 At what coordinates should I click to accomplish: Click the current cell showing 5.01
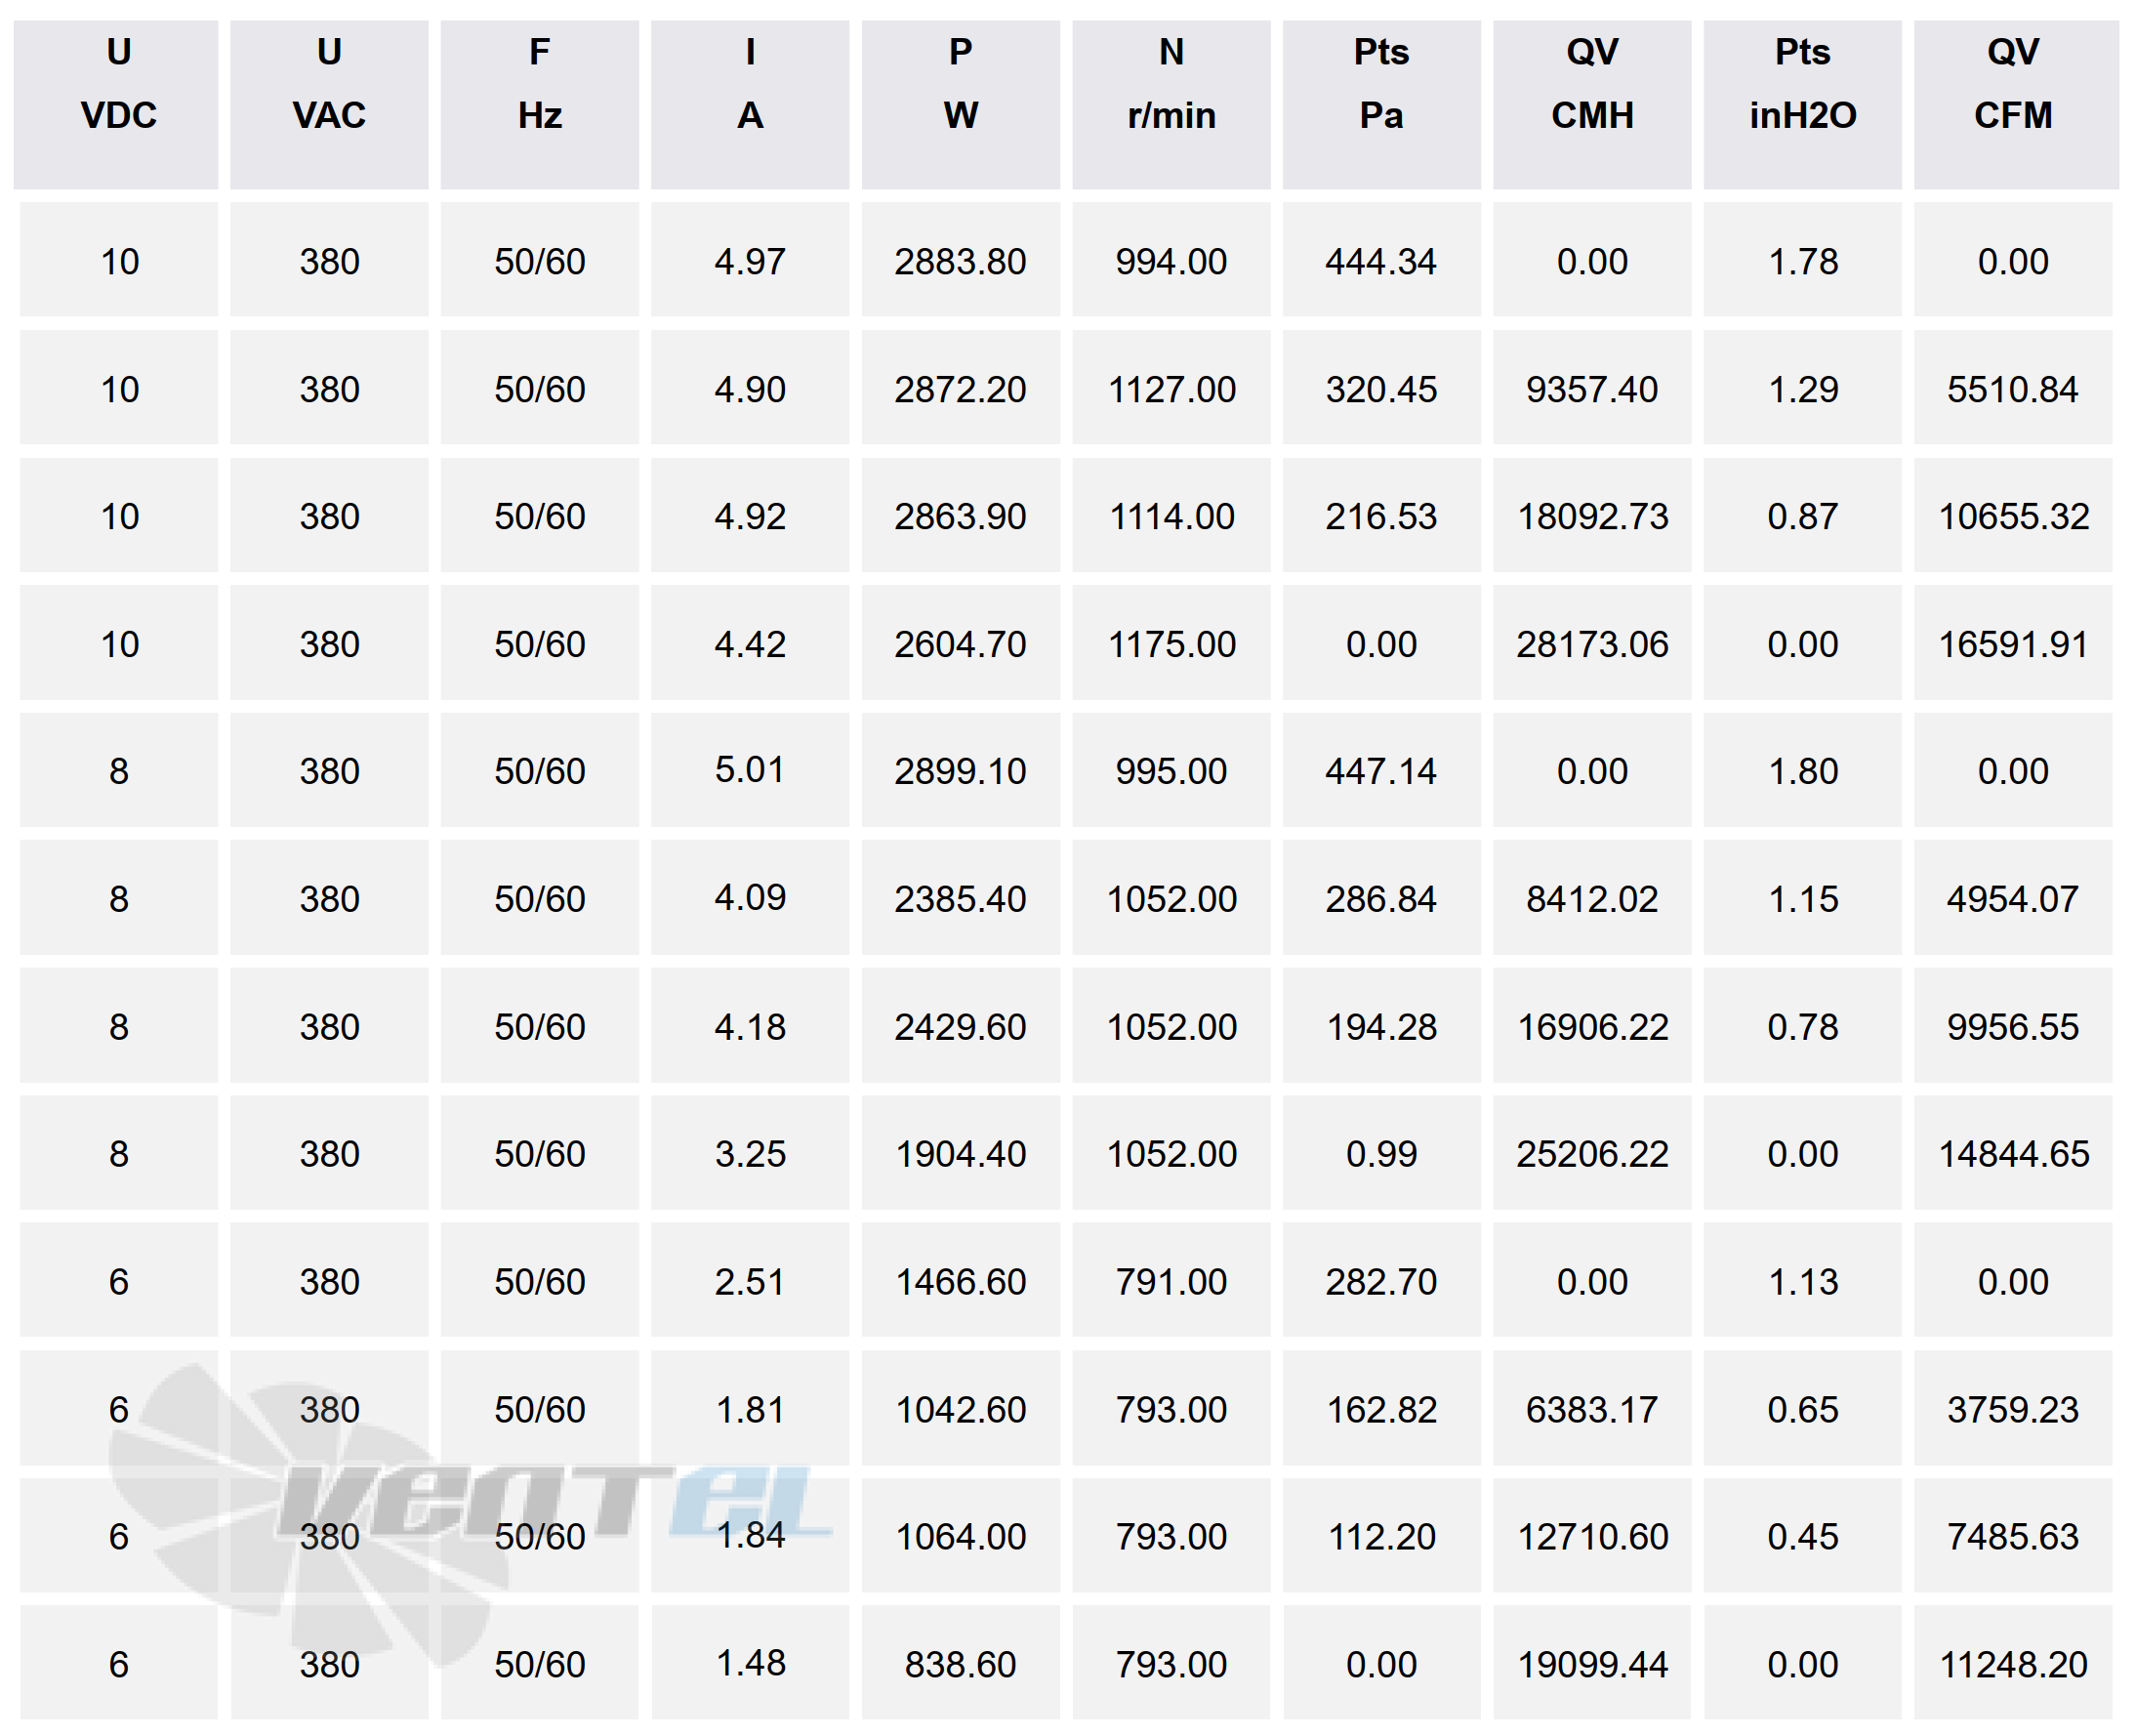(x=750, y=770)
